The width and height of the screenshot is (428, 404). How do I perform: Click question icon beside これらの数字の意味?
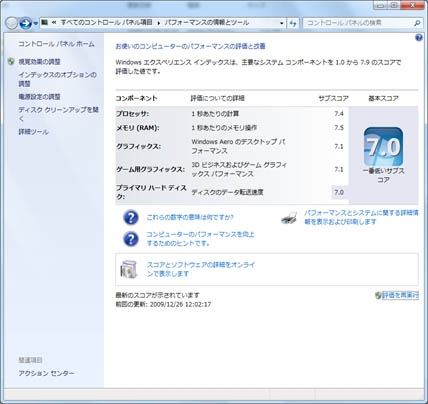pos(131,217)
